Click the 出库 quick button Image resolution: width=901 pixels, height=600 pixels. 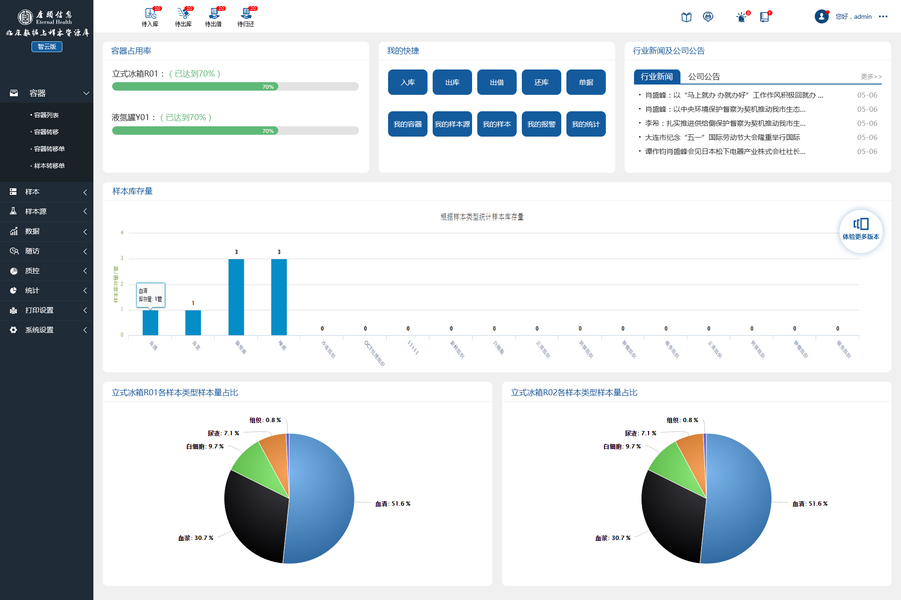pos(452,82)
